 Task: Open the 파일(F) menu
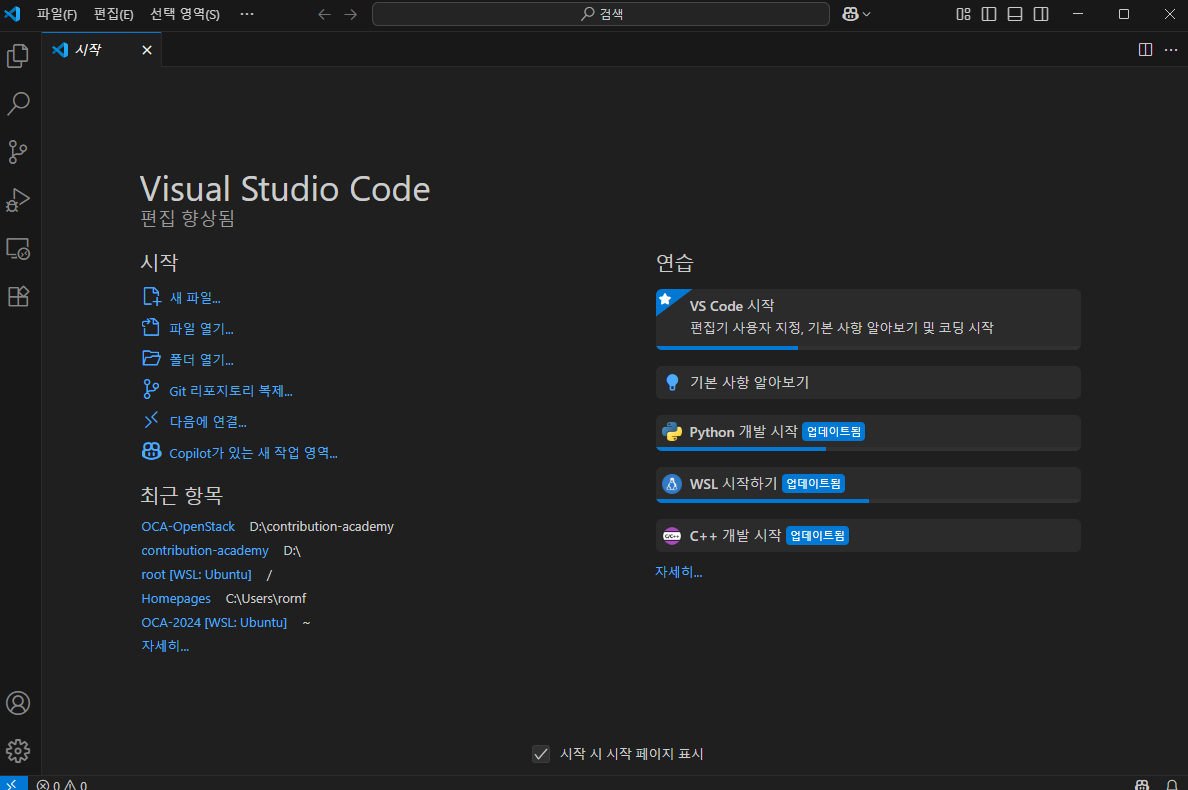pos(57,14)
